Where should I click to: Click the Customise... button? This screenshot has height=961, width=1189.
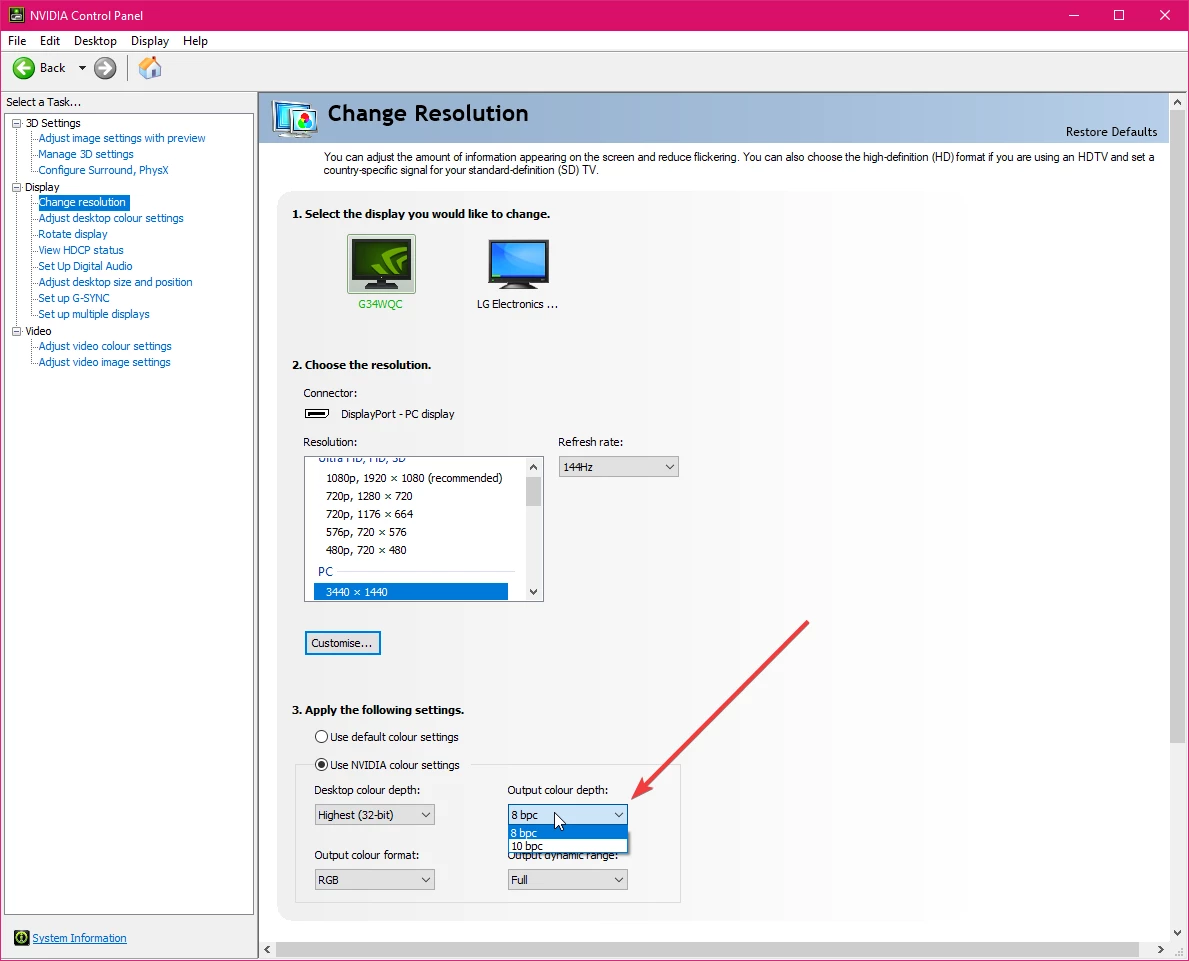click(x=342, y=643)
